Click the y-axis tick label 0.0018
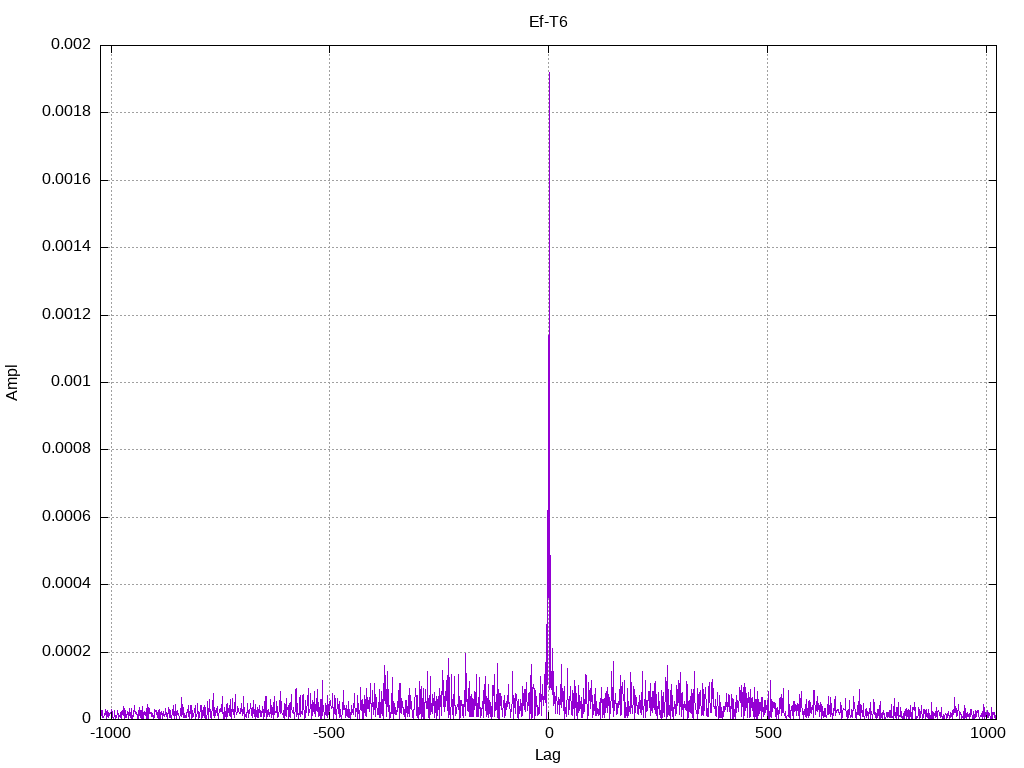 [66, 112]
